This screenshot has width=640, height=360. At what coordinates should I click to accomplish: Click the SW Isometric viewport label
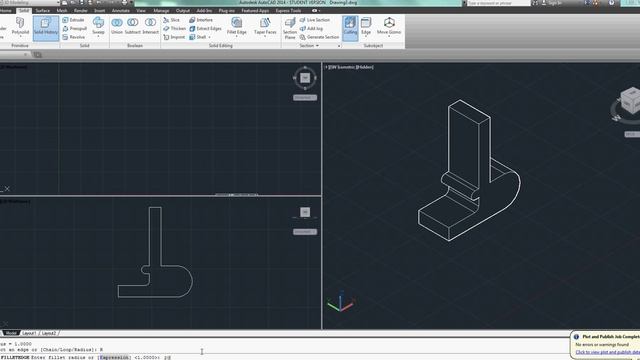coord(350,67)
